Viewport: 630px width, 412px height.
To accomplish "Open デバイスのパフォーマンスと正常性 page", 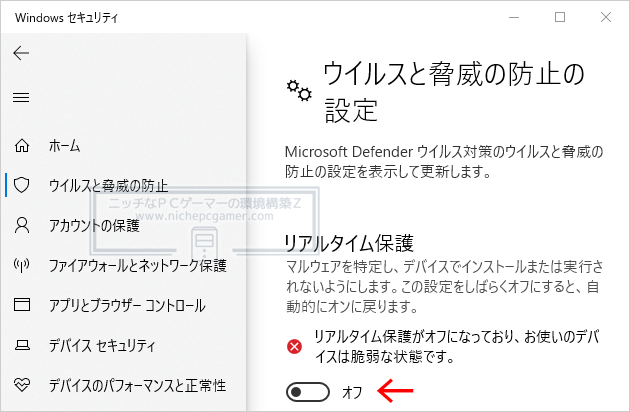I will click(x=137, y=385).
